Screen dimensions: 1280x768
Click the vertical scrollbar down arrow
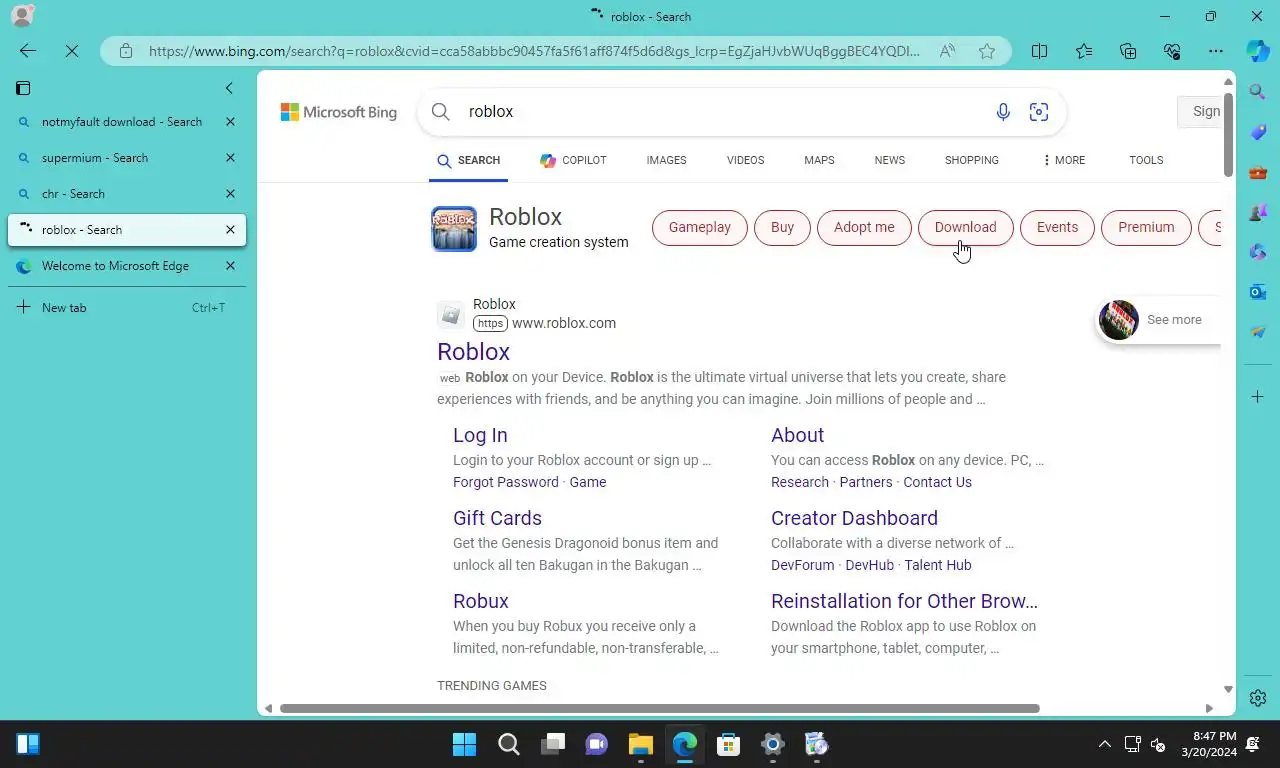point(1228,689)
